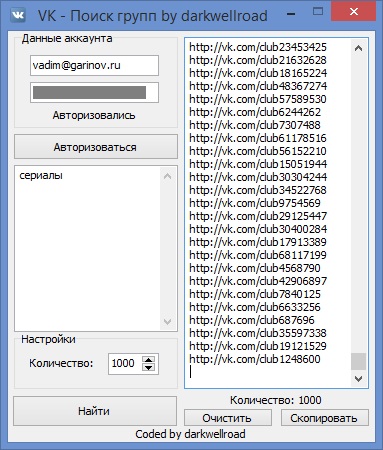This screenshot has height=450, width=383.
Task: Click the email field with vadim@garinov.ru
Action: point(94,65)
